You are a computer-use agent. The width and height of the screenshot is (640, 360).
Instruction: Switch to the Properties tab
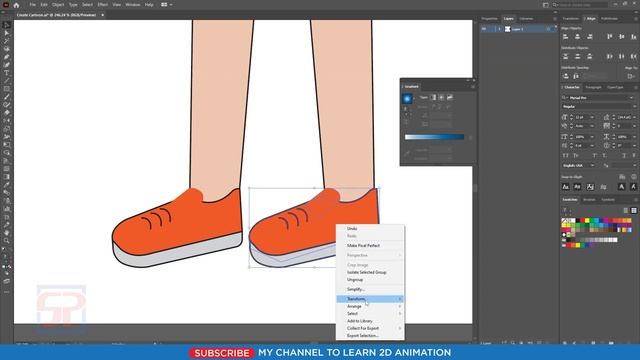(x=489, y=19)
